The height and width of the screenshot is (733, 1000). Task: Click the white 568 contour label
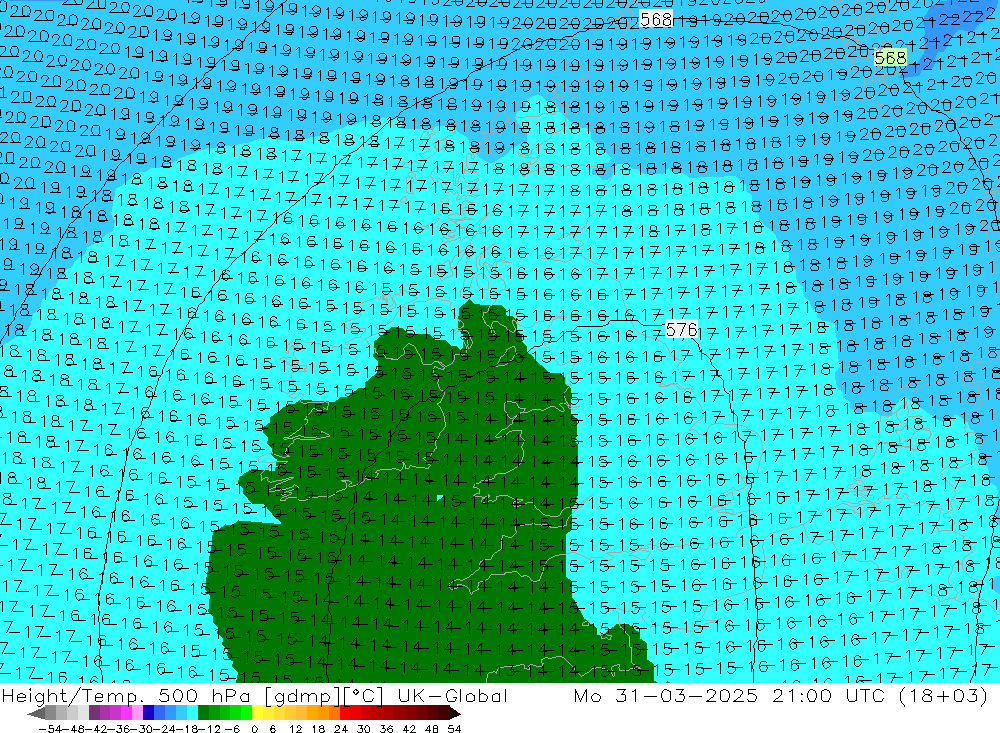click(656, 20)
